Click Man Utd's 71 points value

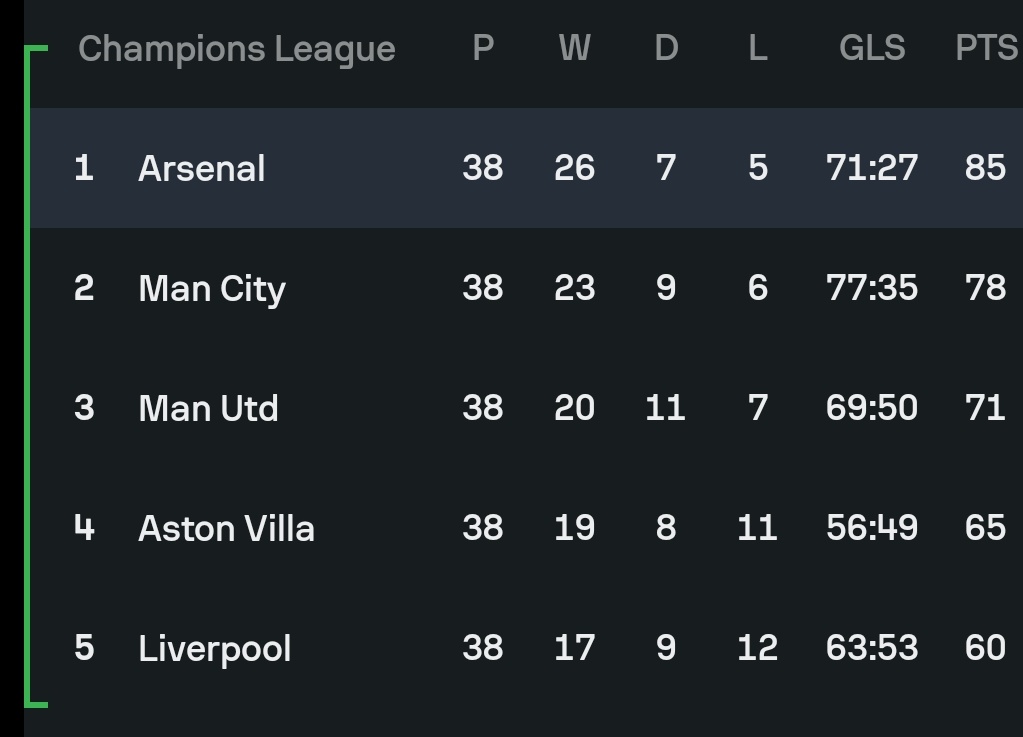(985, 408)
